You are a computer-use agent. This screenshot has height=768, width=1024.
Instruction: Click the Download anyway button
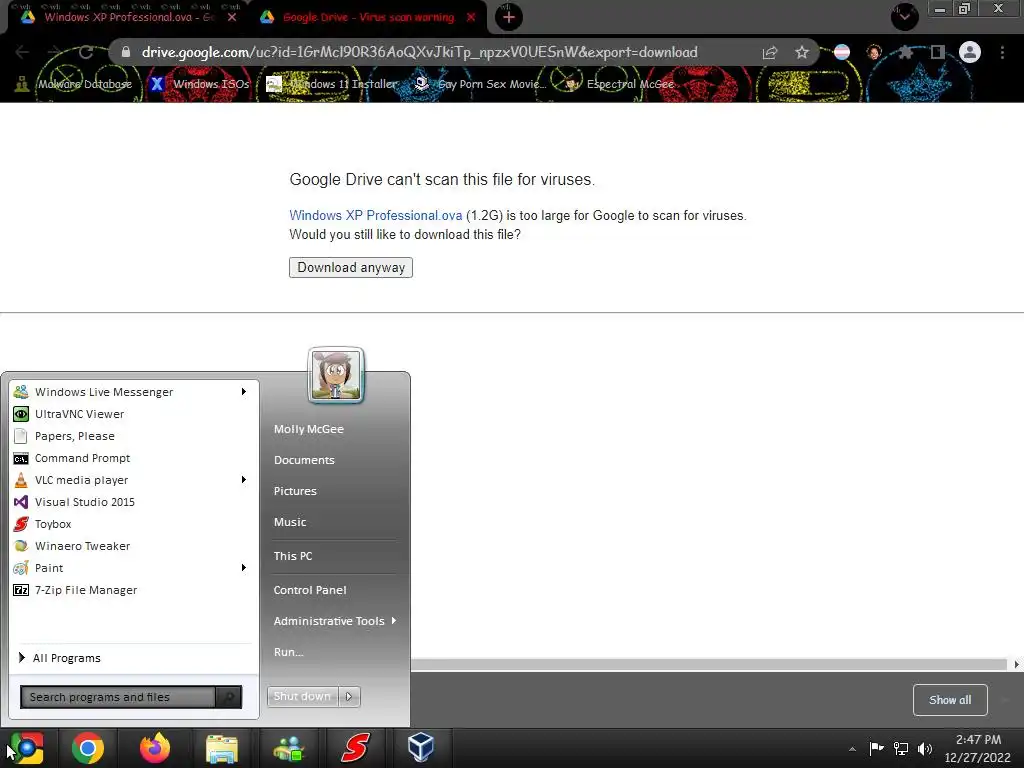click(x=351, y=267)
